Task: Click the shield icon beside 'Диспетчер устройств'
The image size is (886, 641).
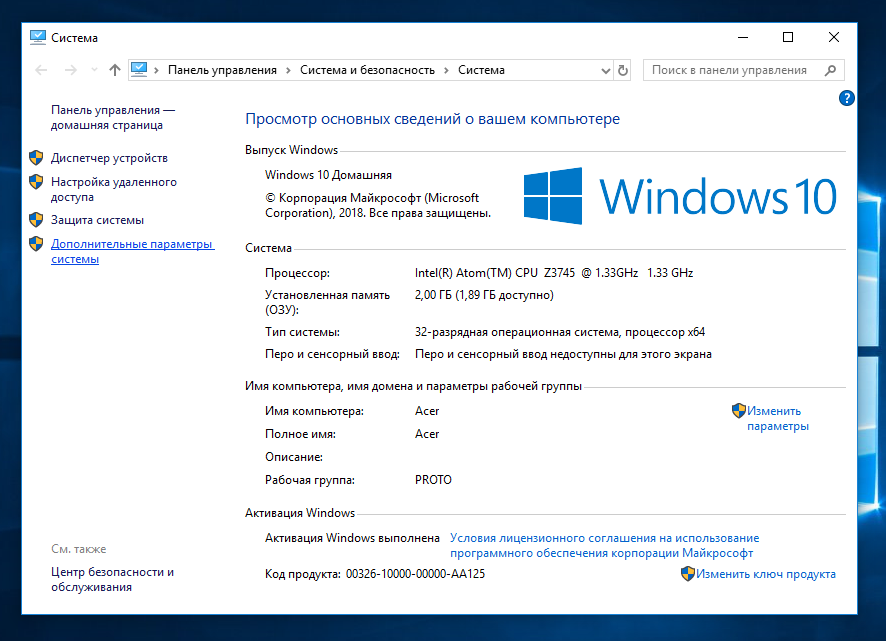Action: coord(36,158)
